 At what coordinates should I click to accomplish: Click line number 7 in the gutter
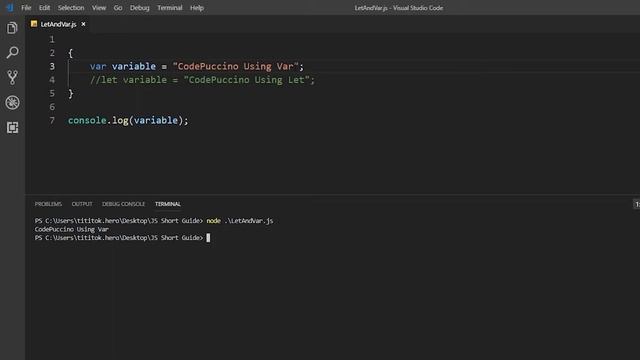pos(52,121)
